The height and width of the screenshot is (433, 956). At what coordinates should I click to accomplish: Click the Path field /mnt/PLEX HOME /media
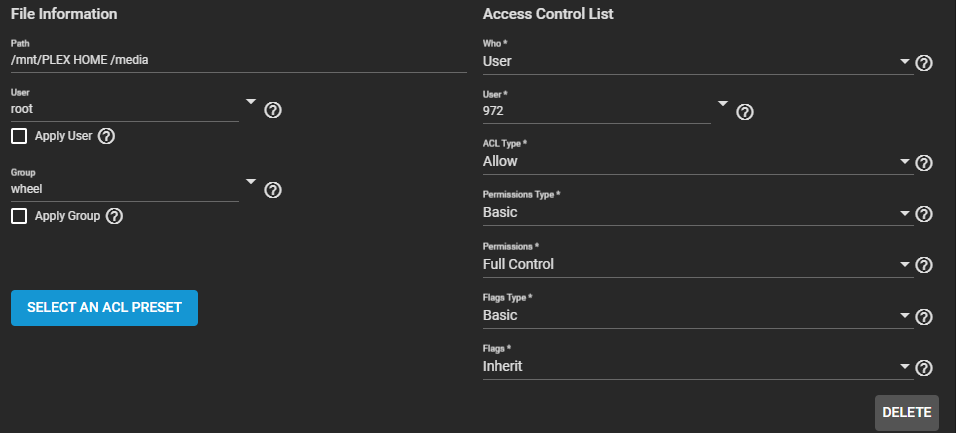coord(239,60)
